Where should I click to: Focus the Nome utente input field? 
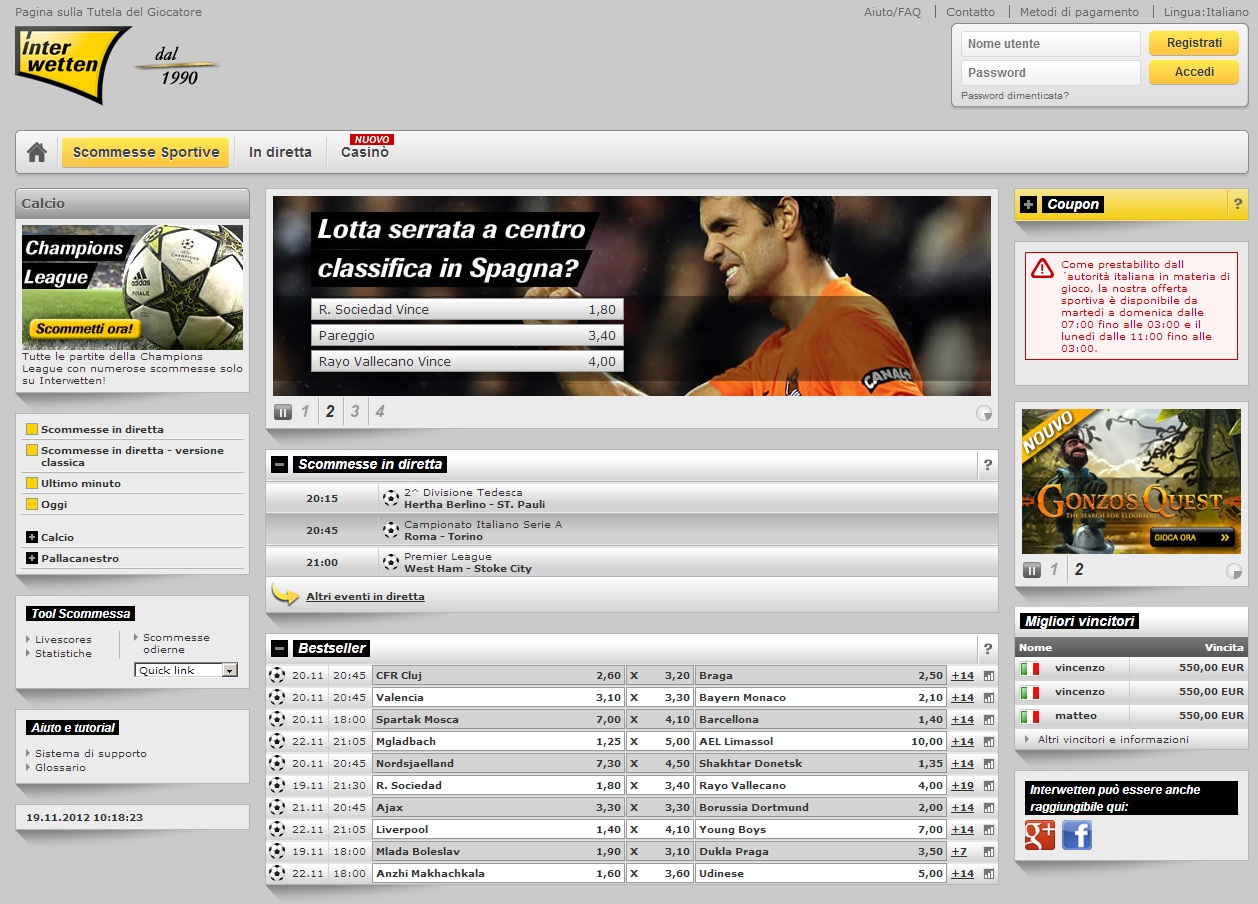click(1050, 44)
